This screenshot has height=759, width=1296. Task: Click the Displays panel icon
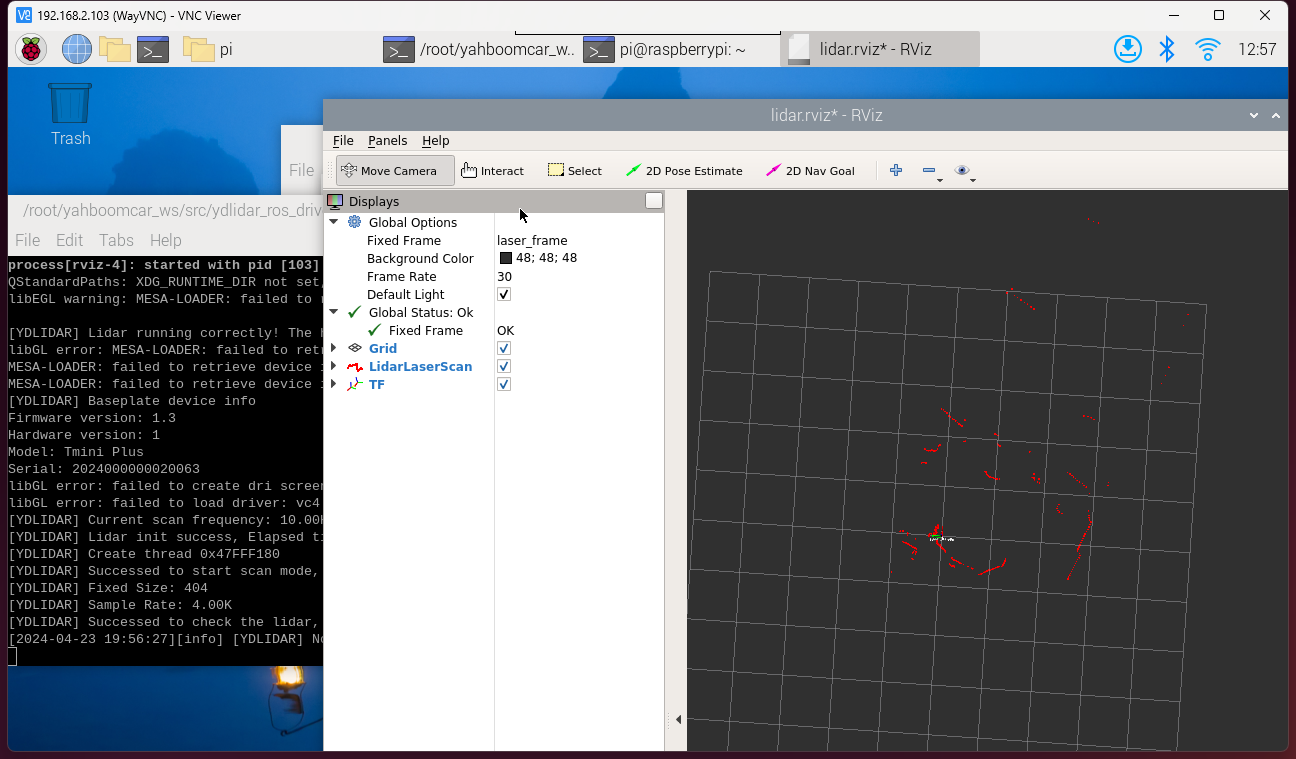click(x=335, y=201)
